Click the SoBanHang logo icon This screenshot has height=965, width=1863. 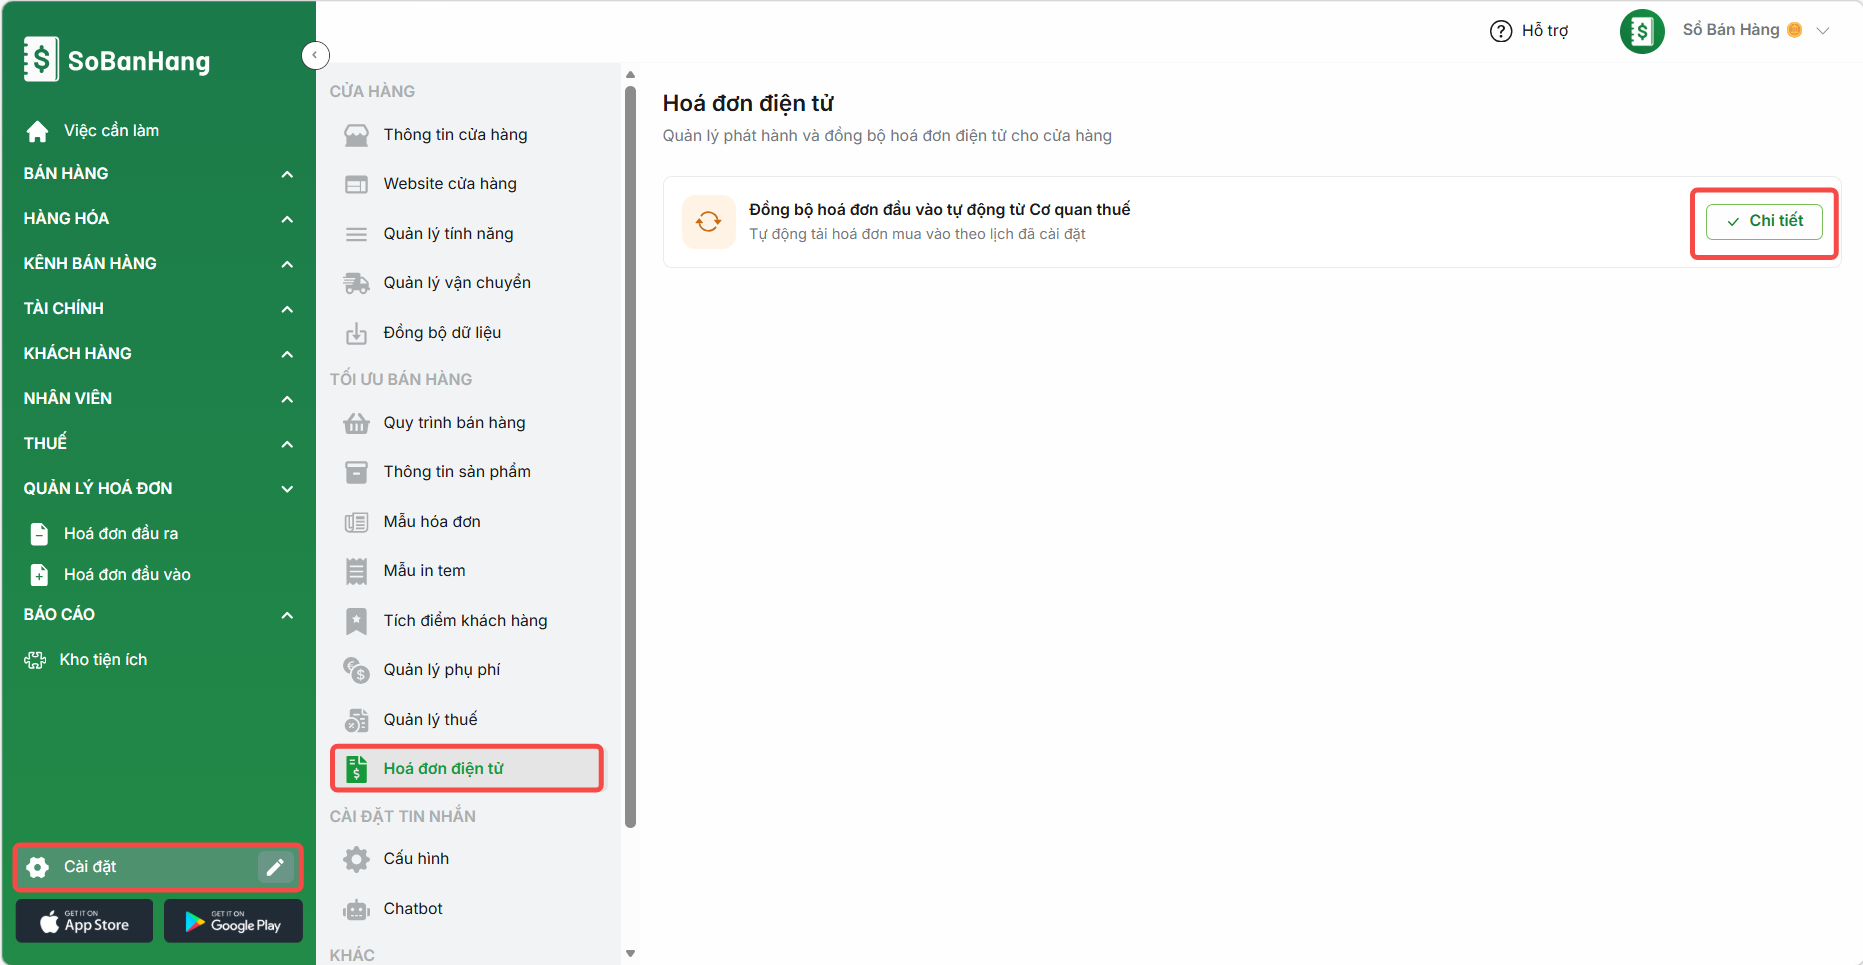click(x=41, y=60)
